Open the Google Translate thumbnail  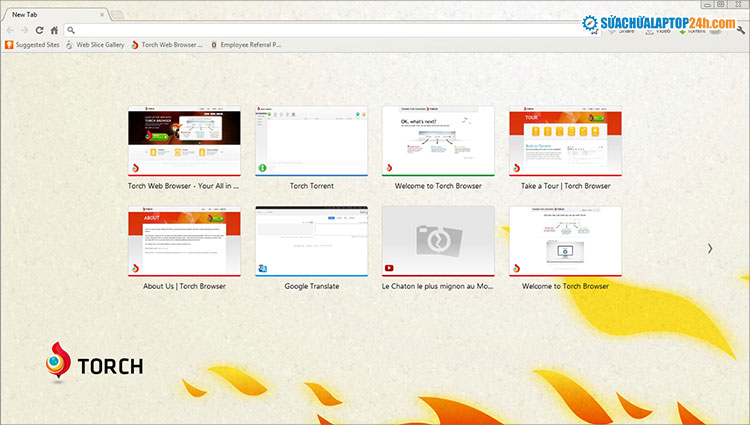pyautogui.click(x=311, y=240)
